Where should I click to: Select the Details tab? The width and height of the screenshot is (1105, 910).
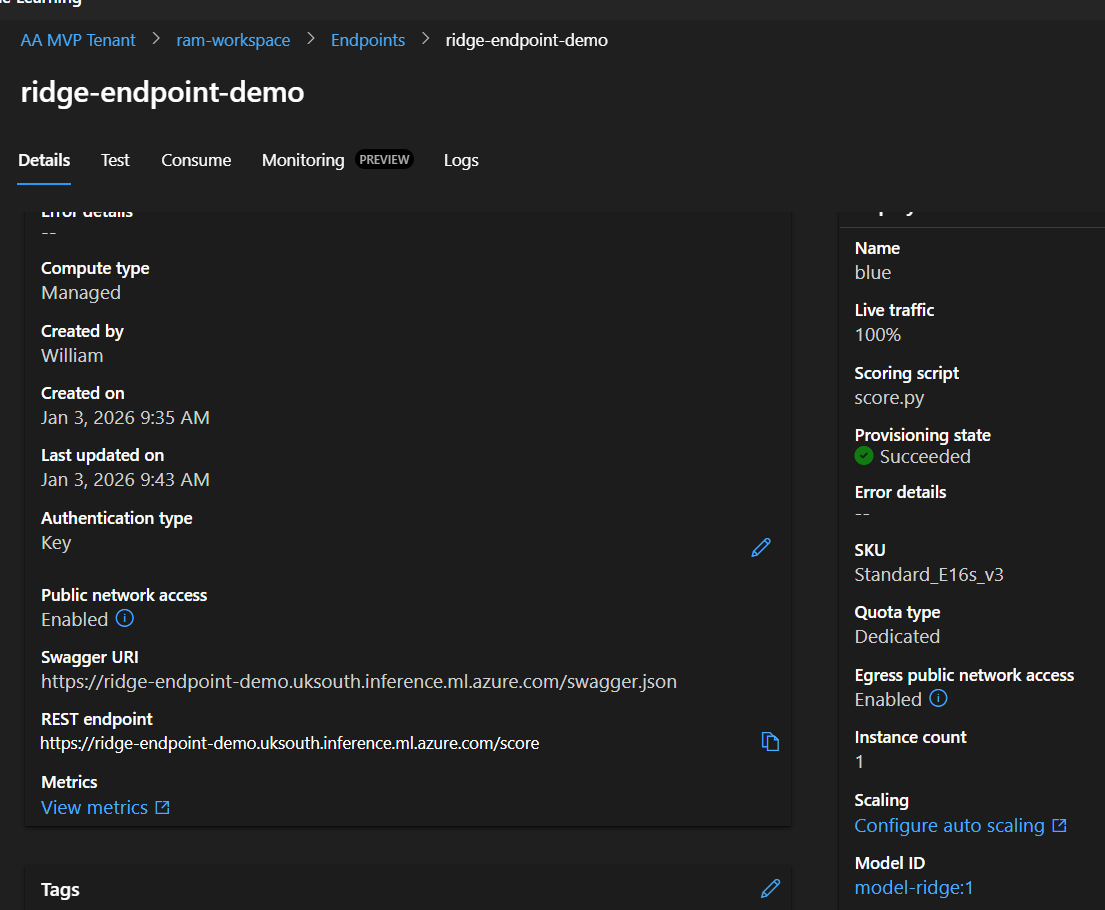pyautogui.click(x=44, y=160)
